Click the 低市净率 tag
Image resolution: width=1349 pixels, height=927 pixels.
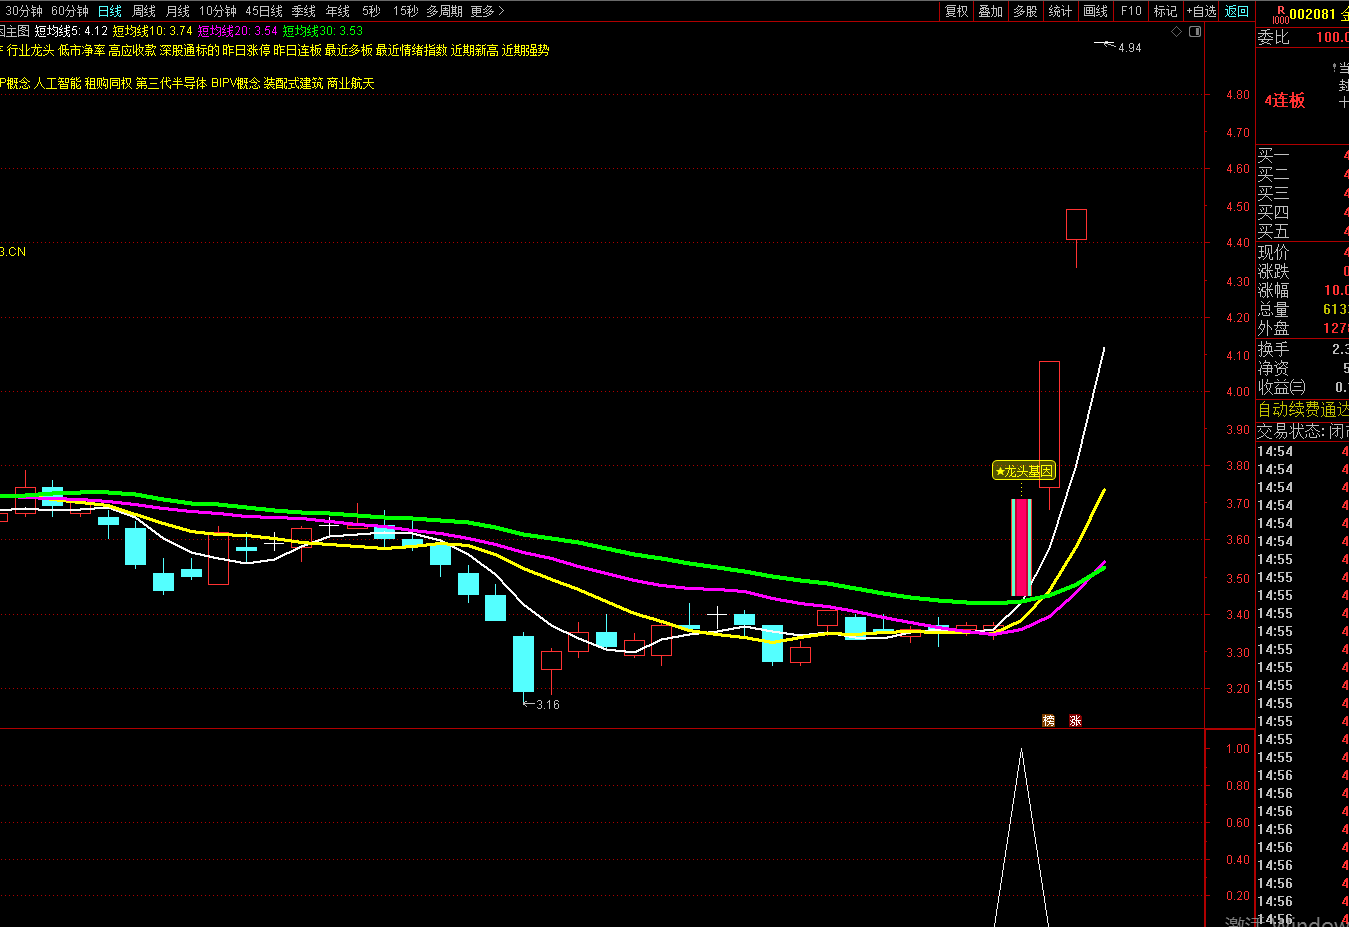coord(82,50)
